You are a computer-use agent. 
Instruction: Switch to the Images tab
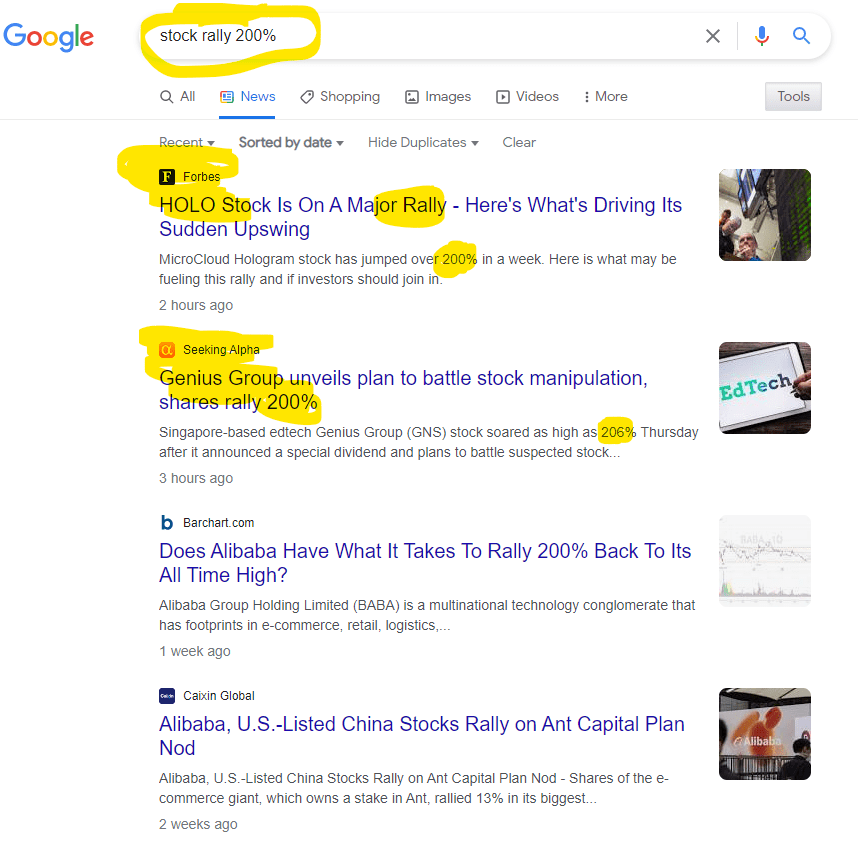pyautogui.click(x=438, y=97)
